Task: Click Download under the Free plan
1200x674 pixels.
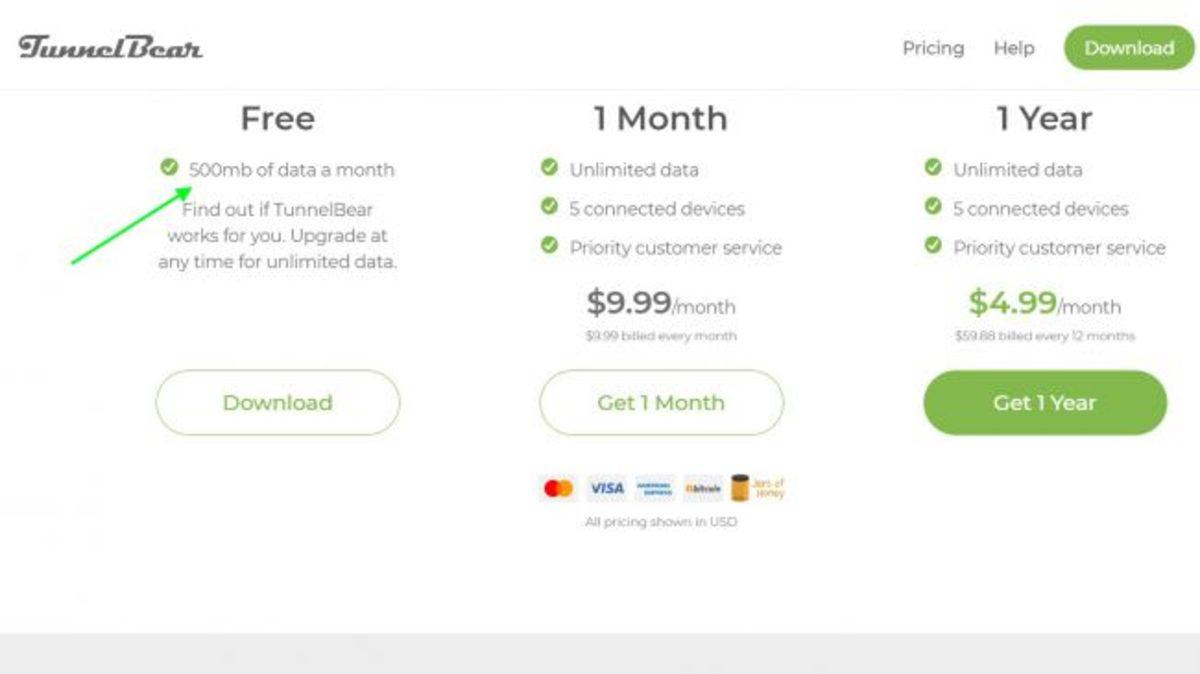Action: 277,402
